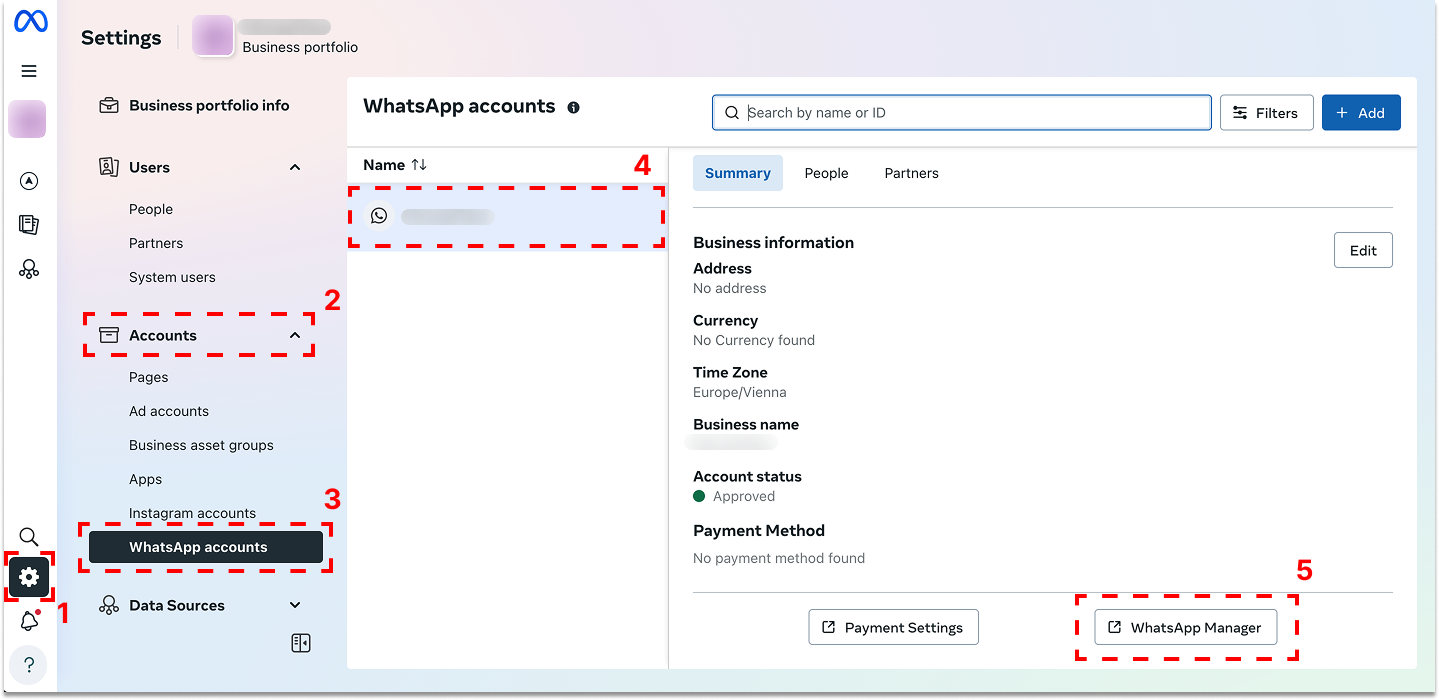Open the pages/news icon in left rail

[x=29, y=225]
